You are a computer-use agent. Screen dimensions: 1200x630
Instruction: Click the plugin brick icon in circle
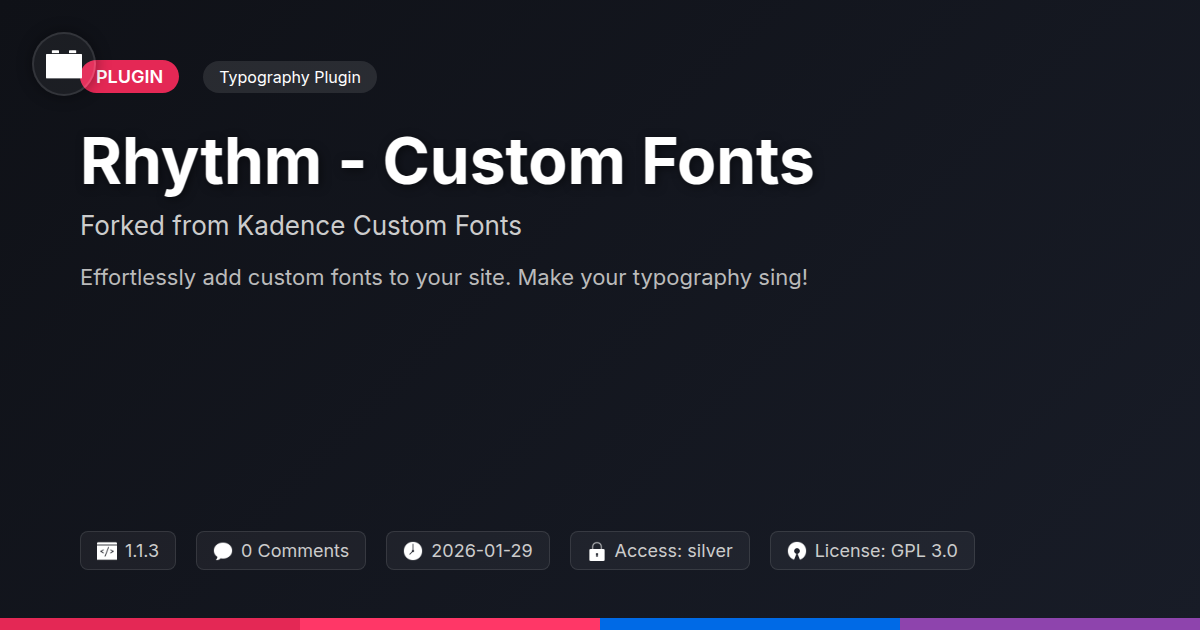click(64, 64)
